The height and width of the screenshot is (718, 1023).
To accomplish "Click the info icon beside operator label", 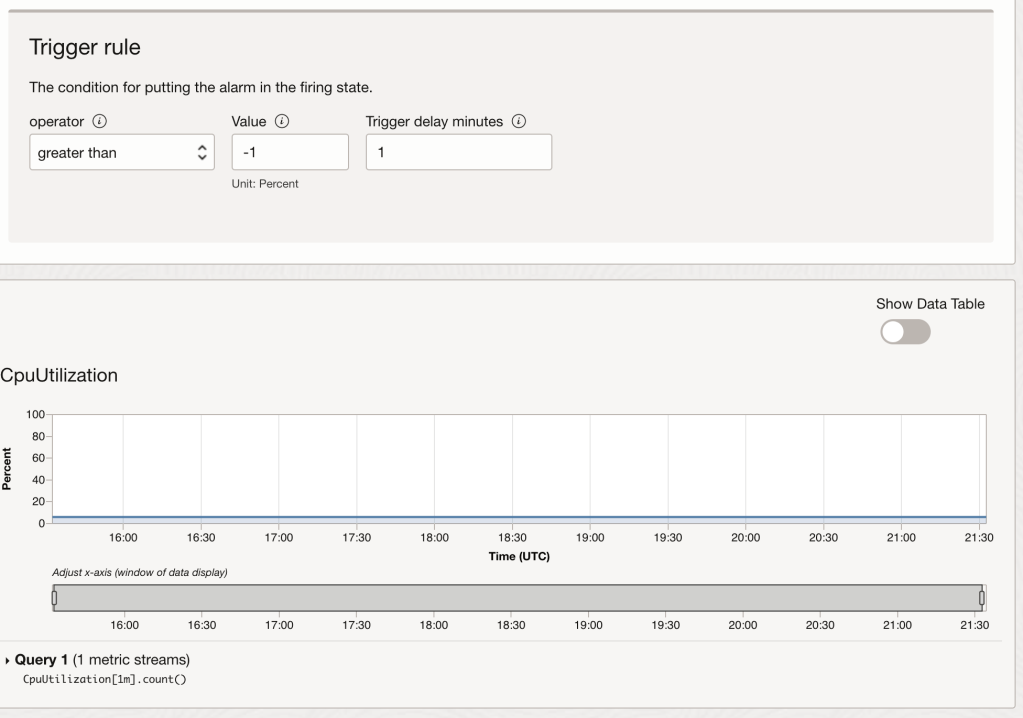I will click(99, 121).
